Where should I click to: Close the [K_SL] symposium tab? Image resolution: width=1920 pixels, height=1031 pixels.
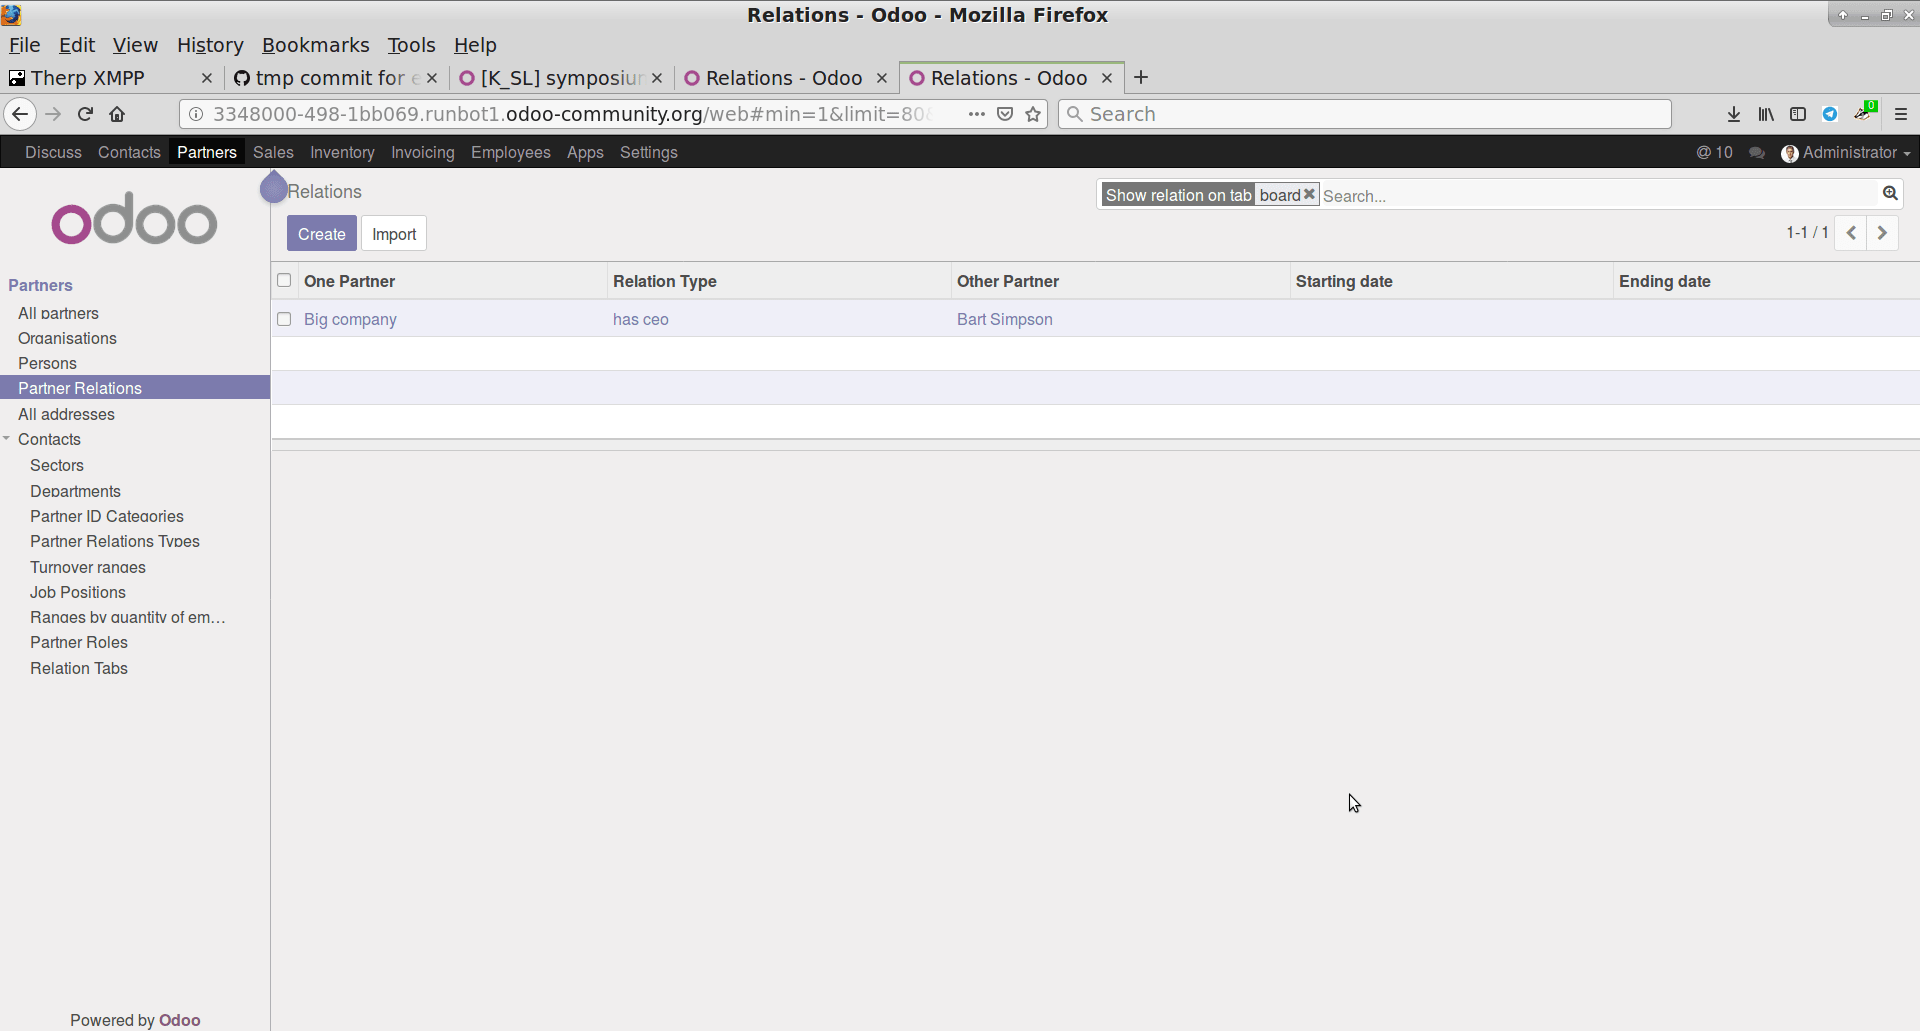tap(657, 78)
